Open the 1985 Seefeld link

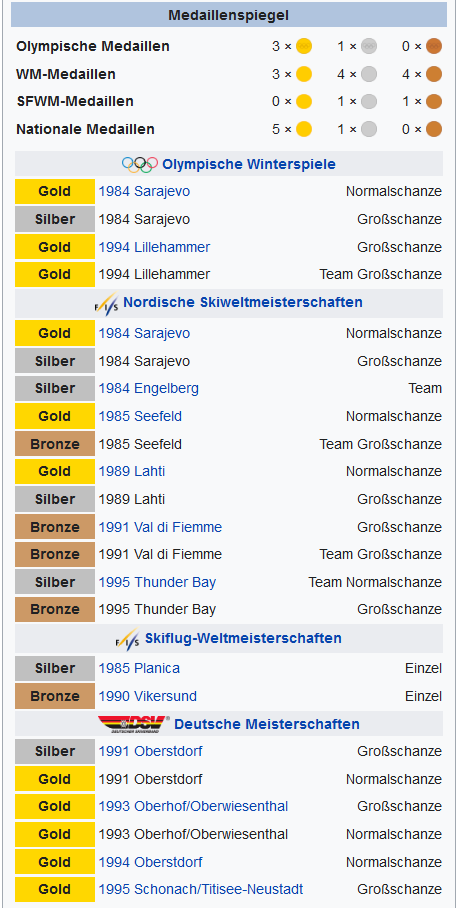(140, 416)
